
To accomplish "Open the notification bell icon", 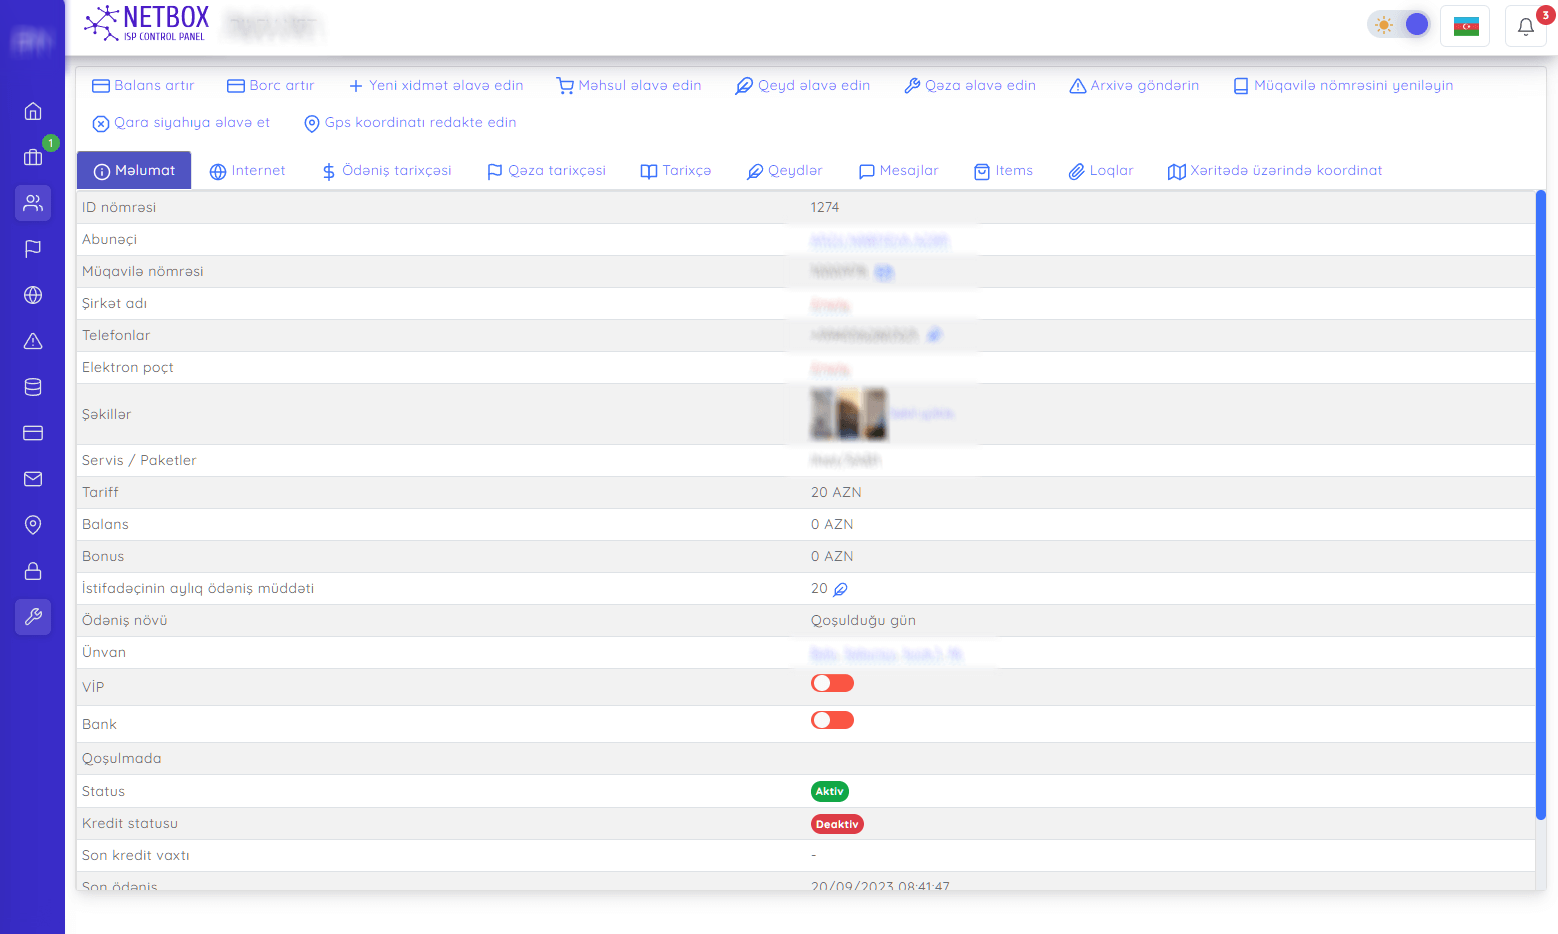I will pyautogui.click(x=1525, y=26).
